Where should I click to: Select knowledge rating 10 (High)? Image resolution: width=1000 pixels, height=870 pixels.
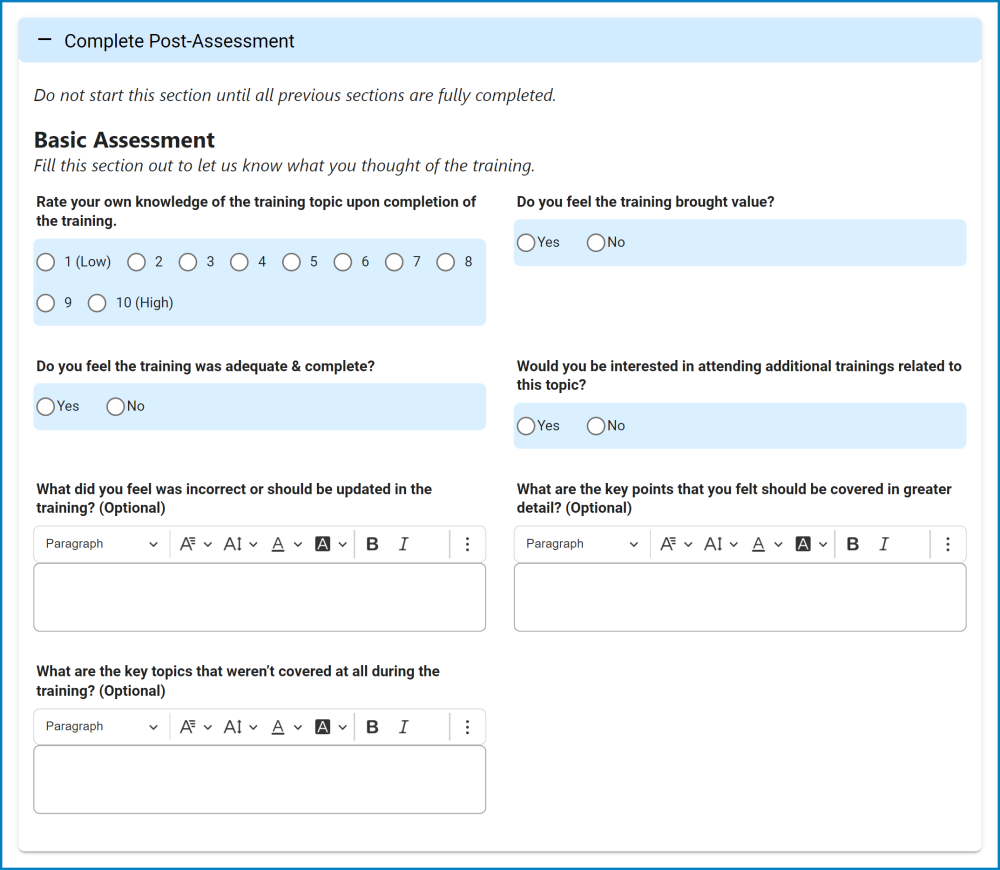pos(97,303)
